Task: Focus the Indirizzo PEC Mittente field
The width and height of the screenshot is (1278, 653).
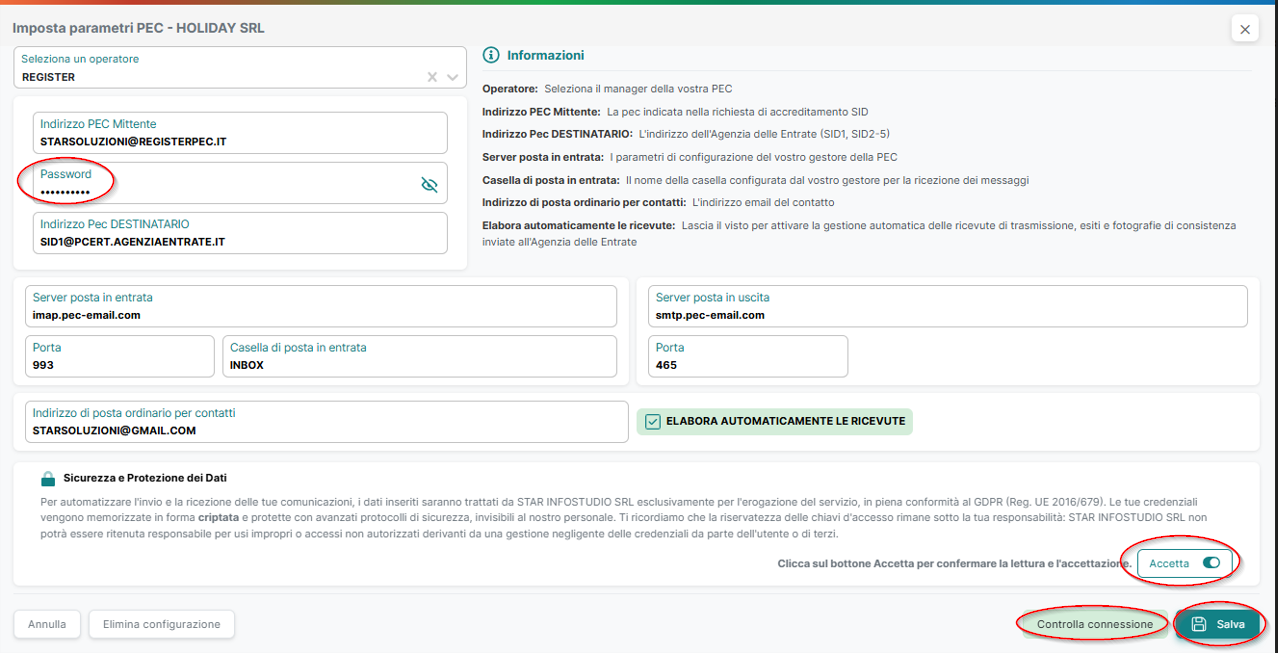Action: pos(240,133)
